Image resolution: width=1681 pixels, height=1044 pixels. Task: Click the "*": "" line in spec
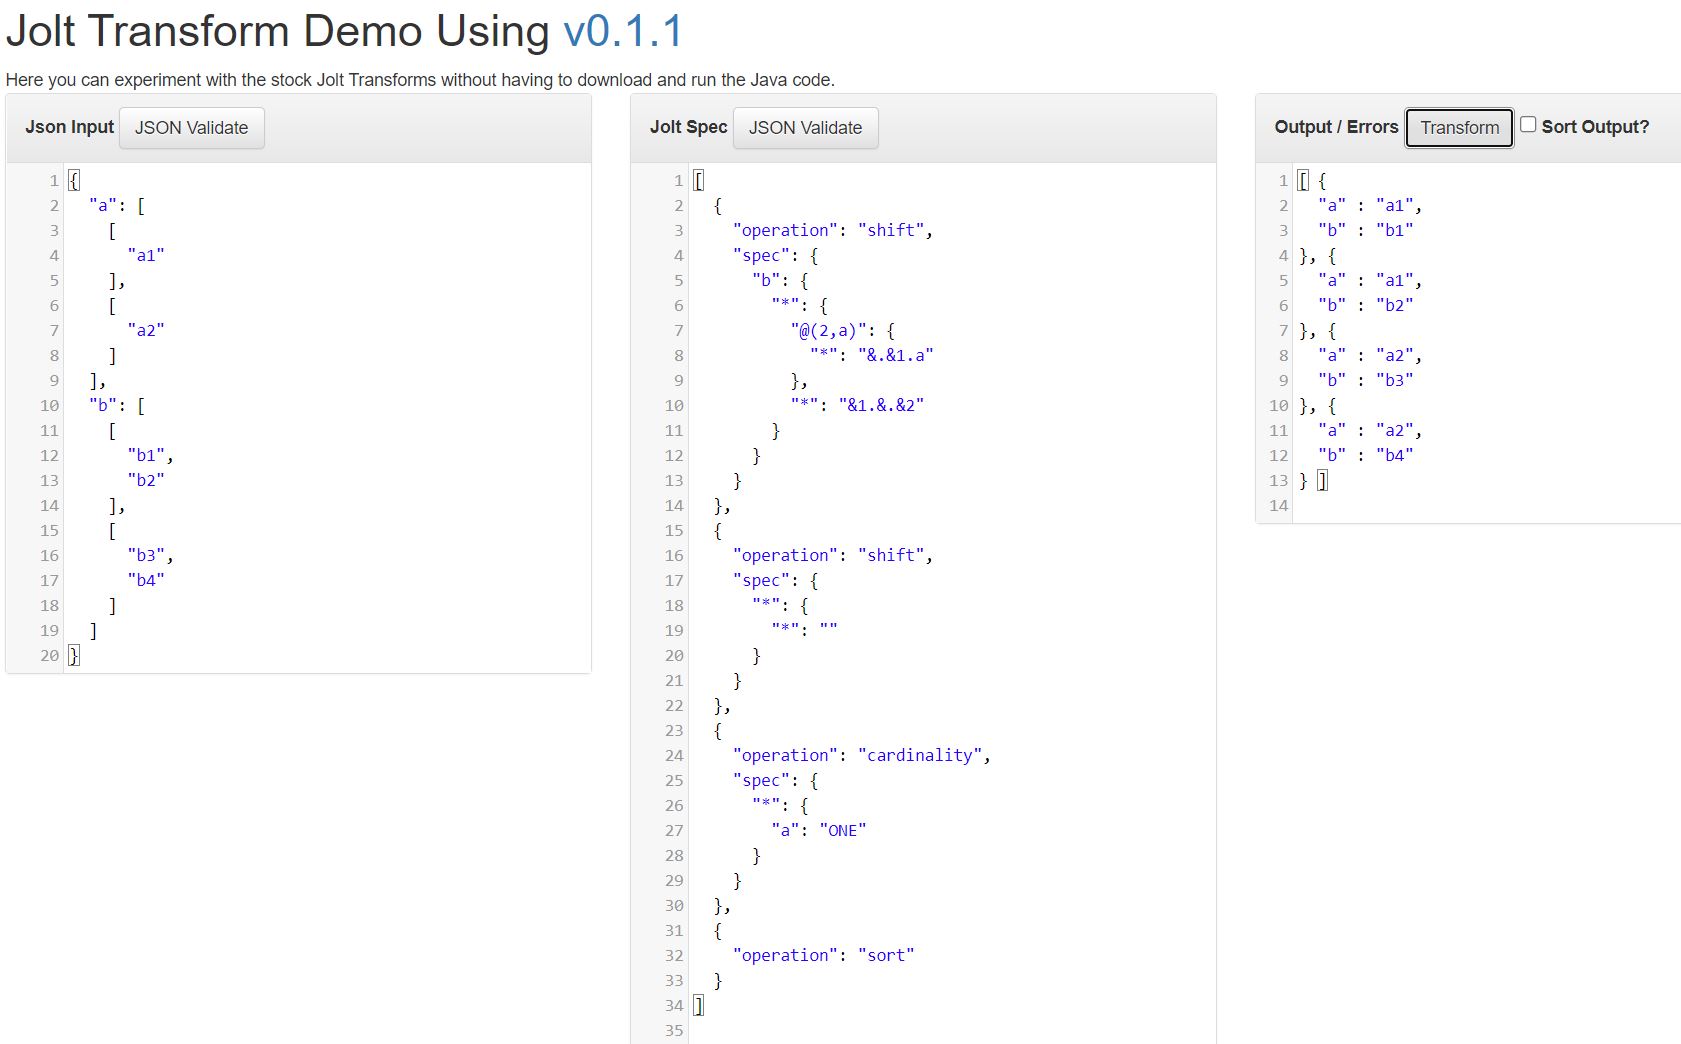[805, 630]
